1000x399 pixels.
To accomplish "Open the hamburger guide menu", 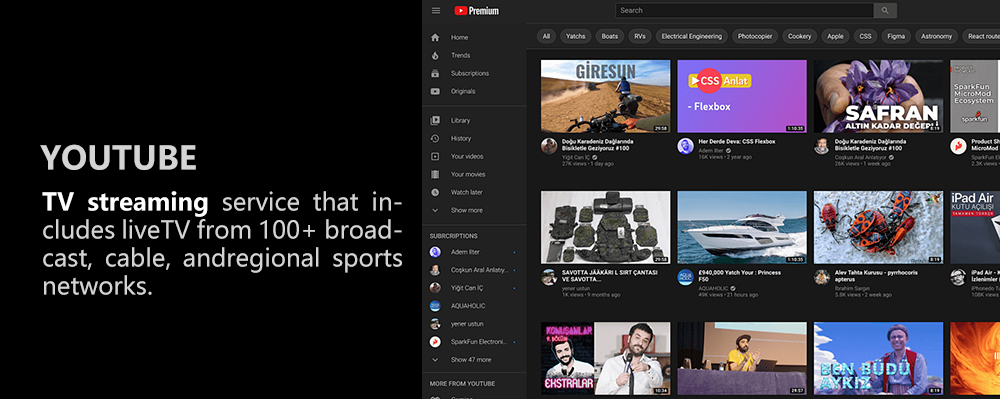I will [436, 10].
